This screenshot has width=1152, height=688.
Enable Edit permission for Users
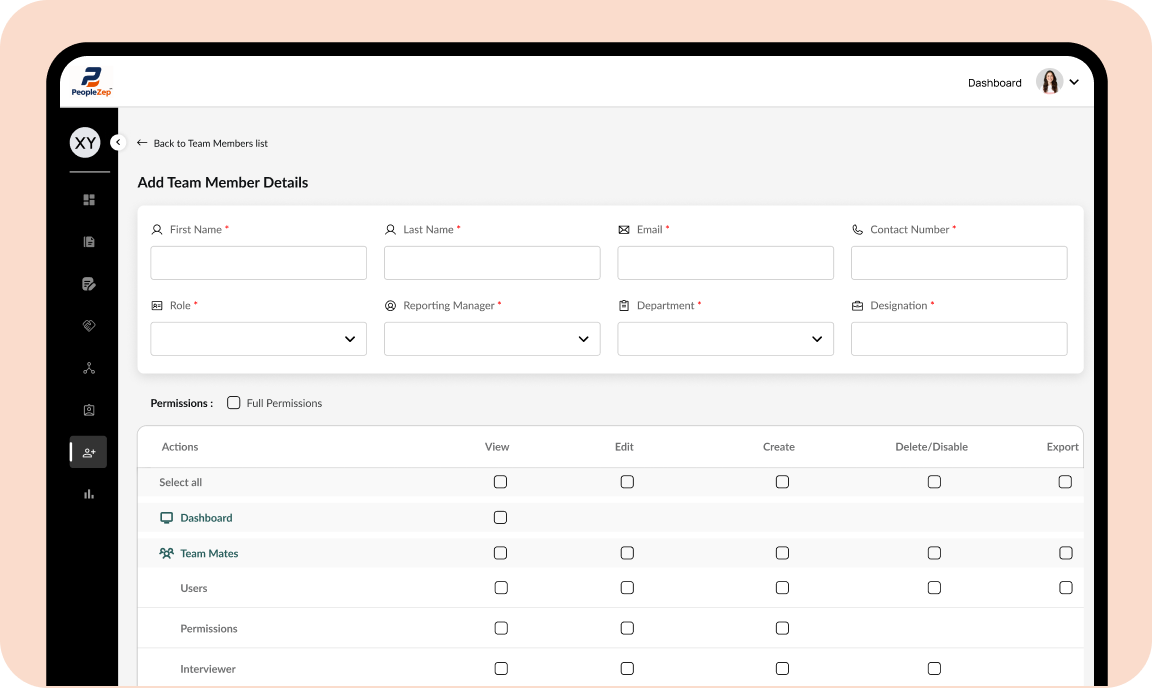pos(627,588)
